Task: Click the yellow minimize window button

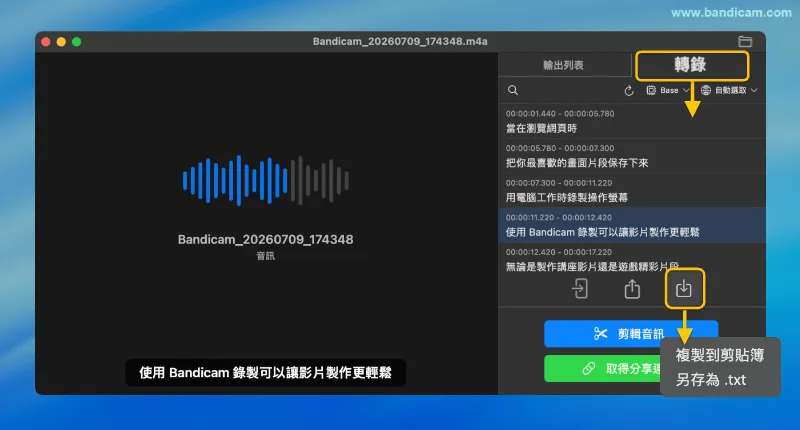Action: [x=61, y=42]
